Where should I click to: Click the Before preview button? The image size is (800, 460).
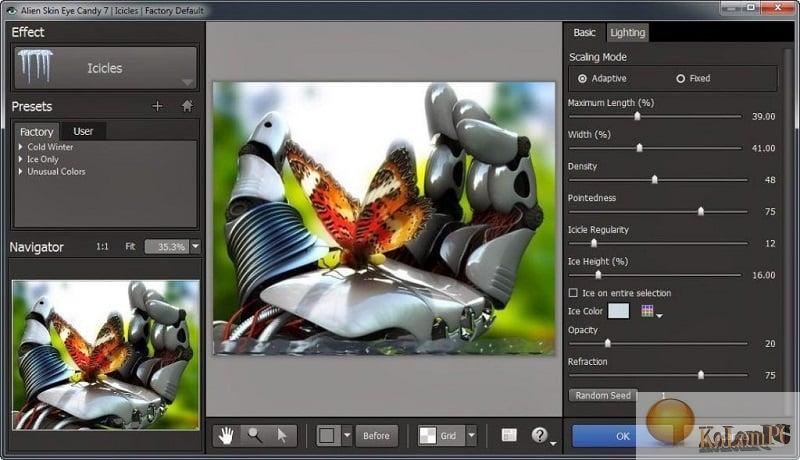pos(377,436)
